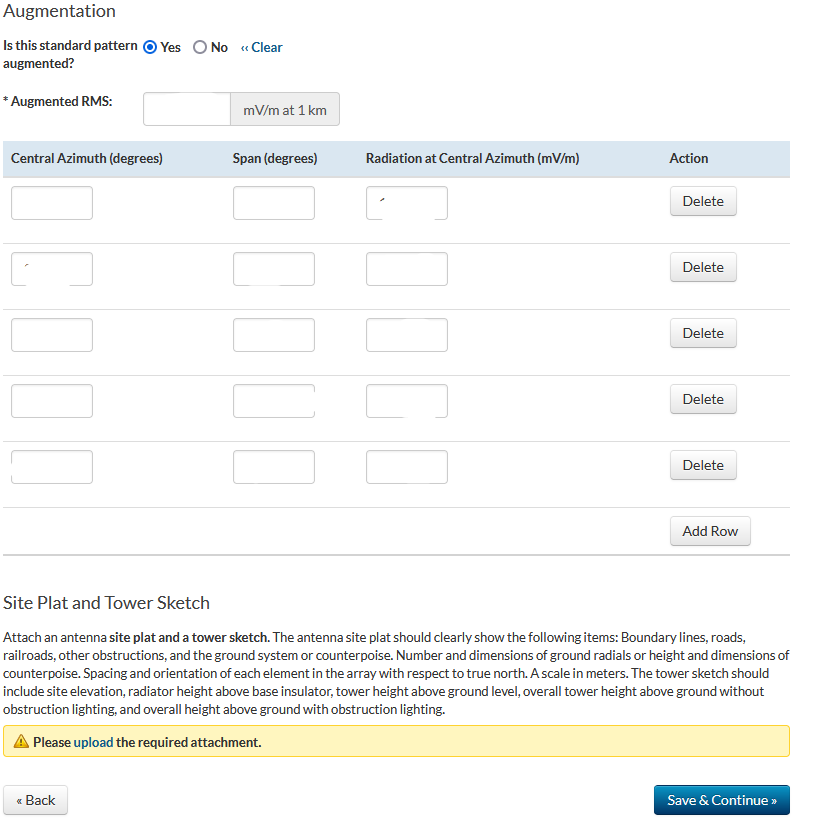Delete the fourth augmentation row

[x=703, y=399]
